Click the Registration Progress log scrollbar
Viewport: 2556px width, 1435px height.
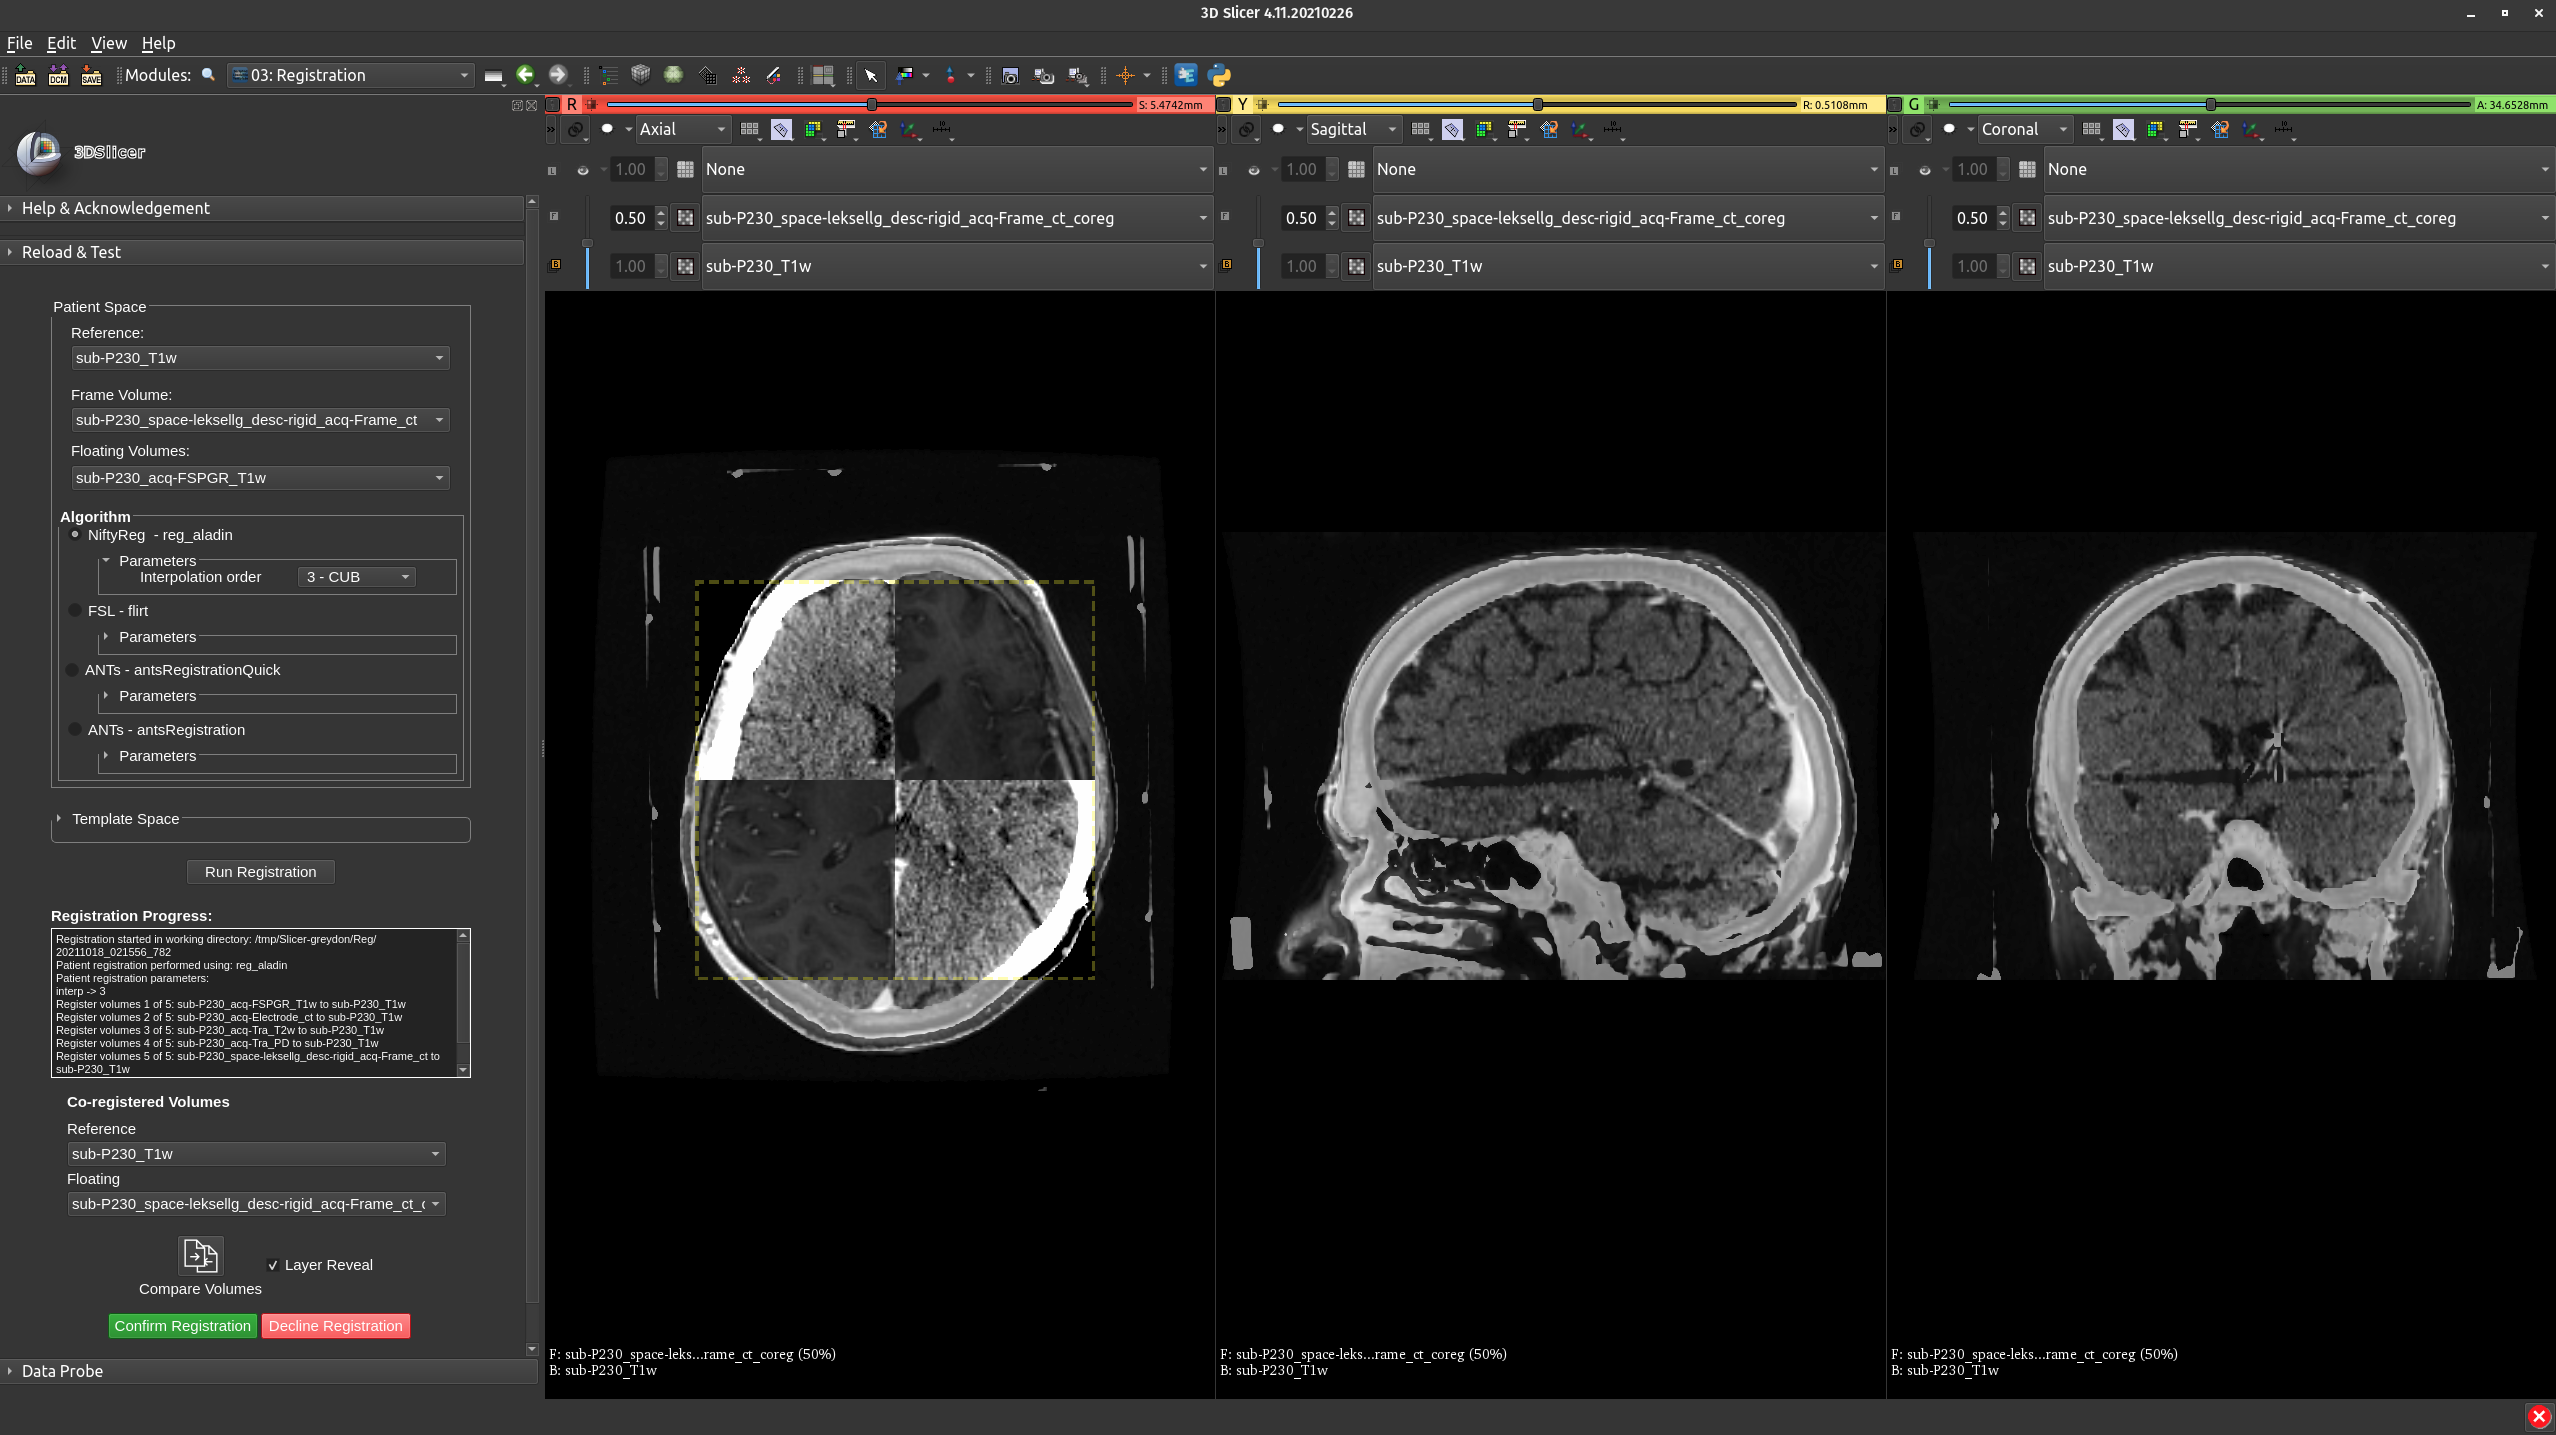click(463, 1003)
